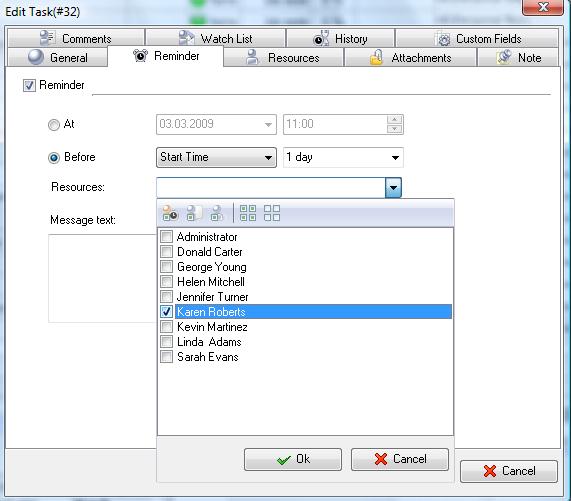Open the 1 day interval dropdown
Screen dimensions: 571x501
click(x=343, y=157)
